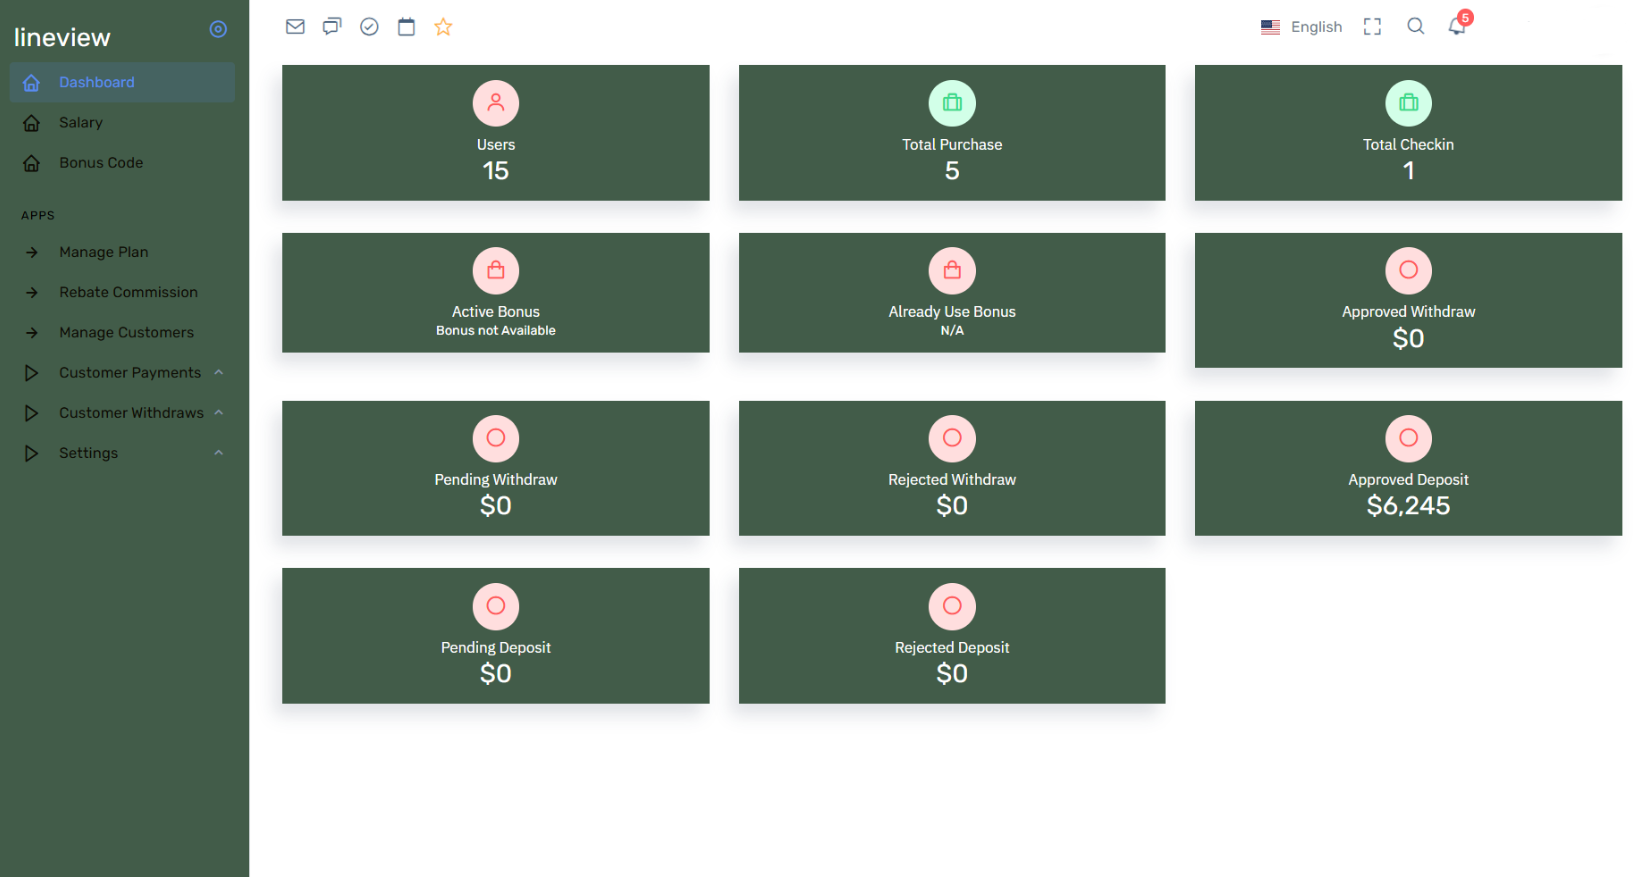Navigate to Rebate Commission
Screen dimensions: 1648x877
128,292
